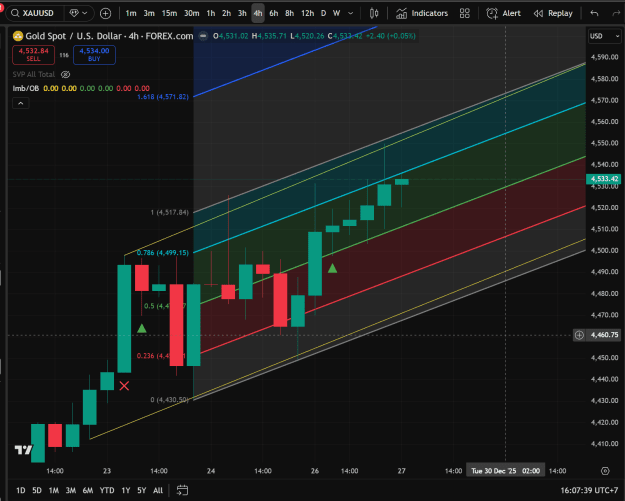625x501 pixels.
Task: Open time axis settings target icon
Action: [605, 471]
